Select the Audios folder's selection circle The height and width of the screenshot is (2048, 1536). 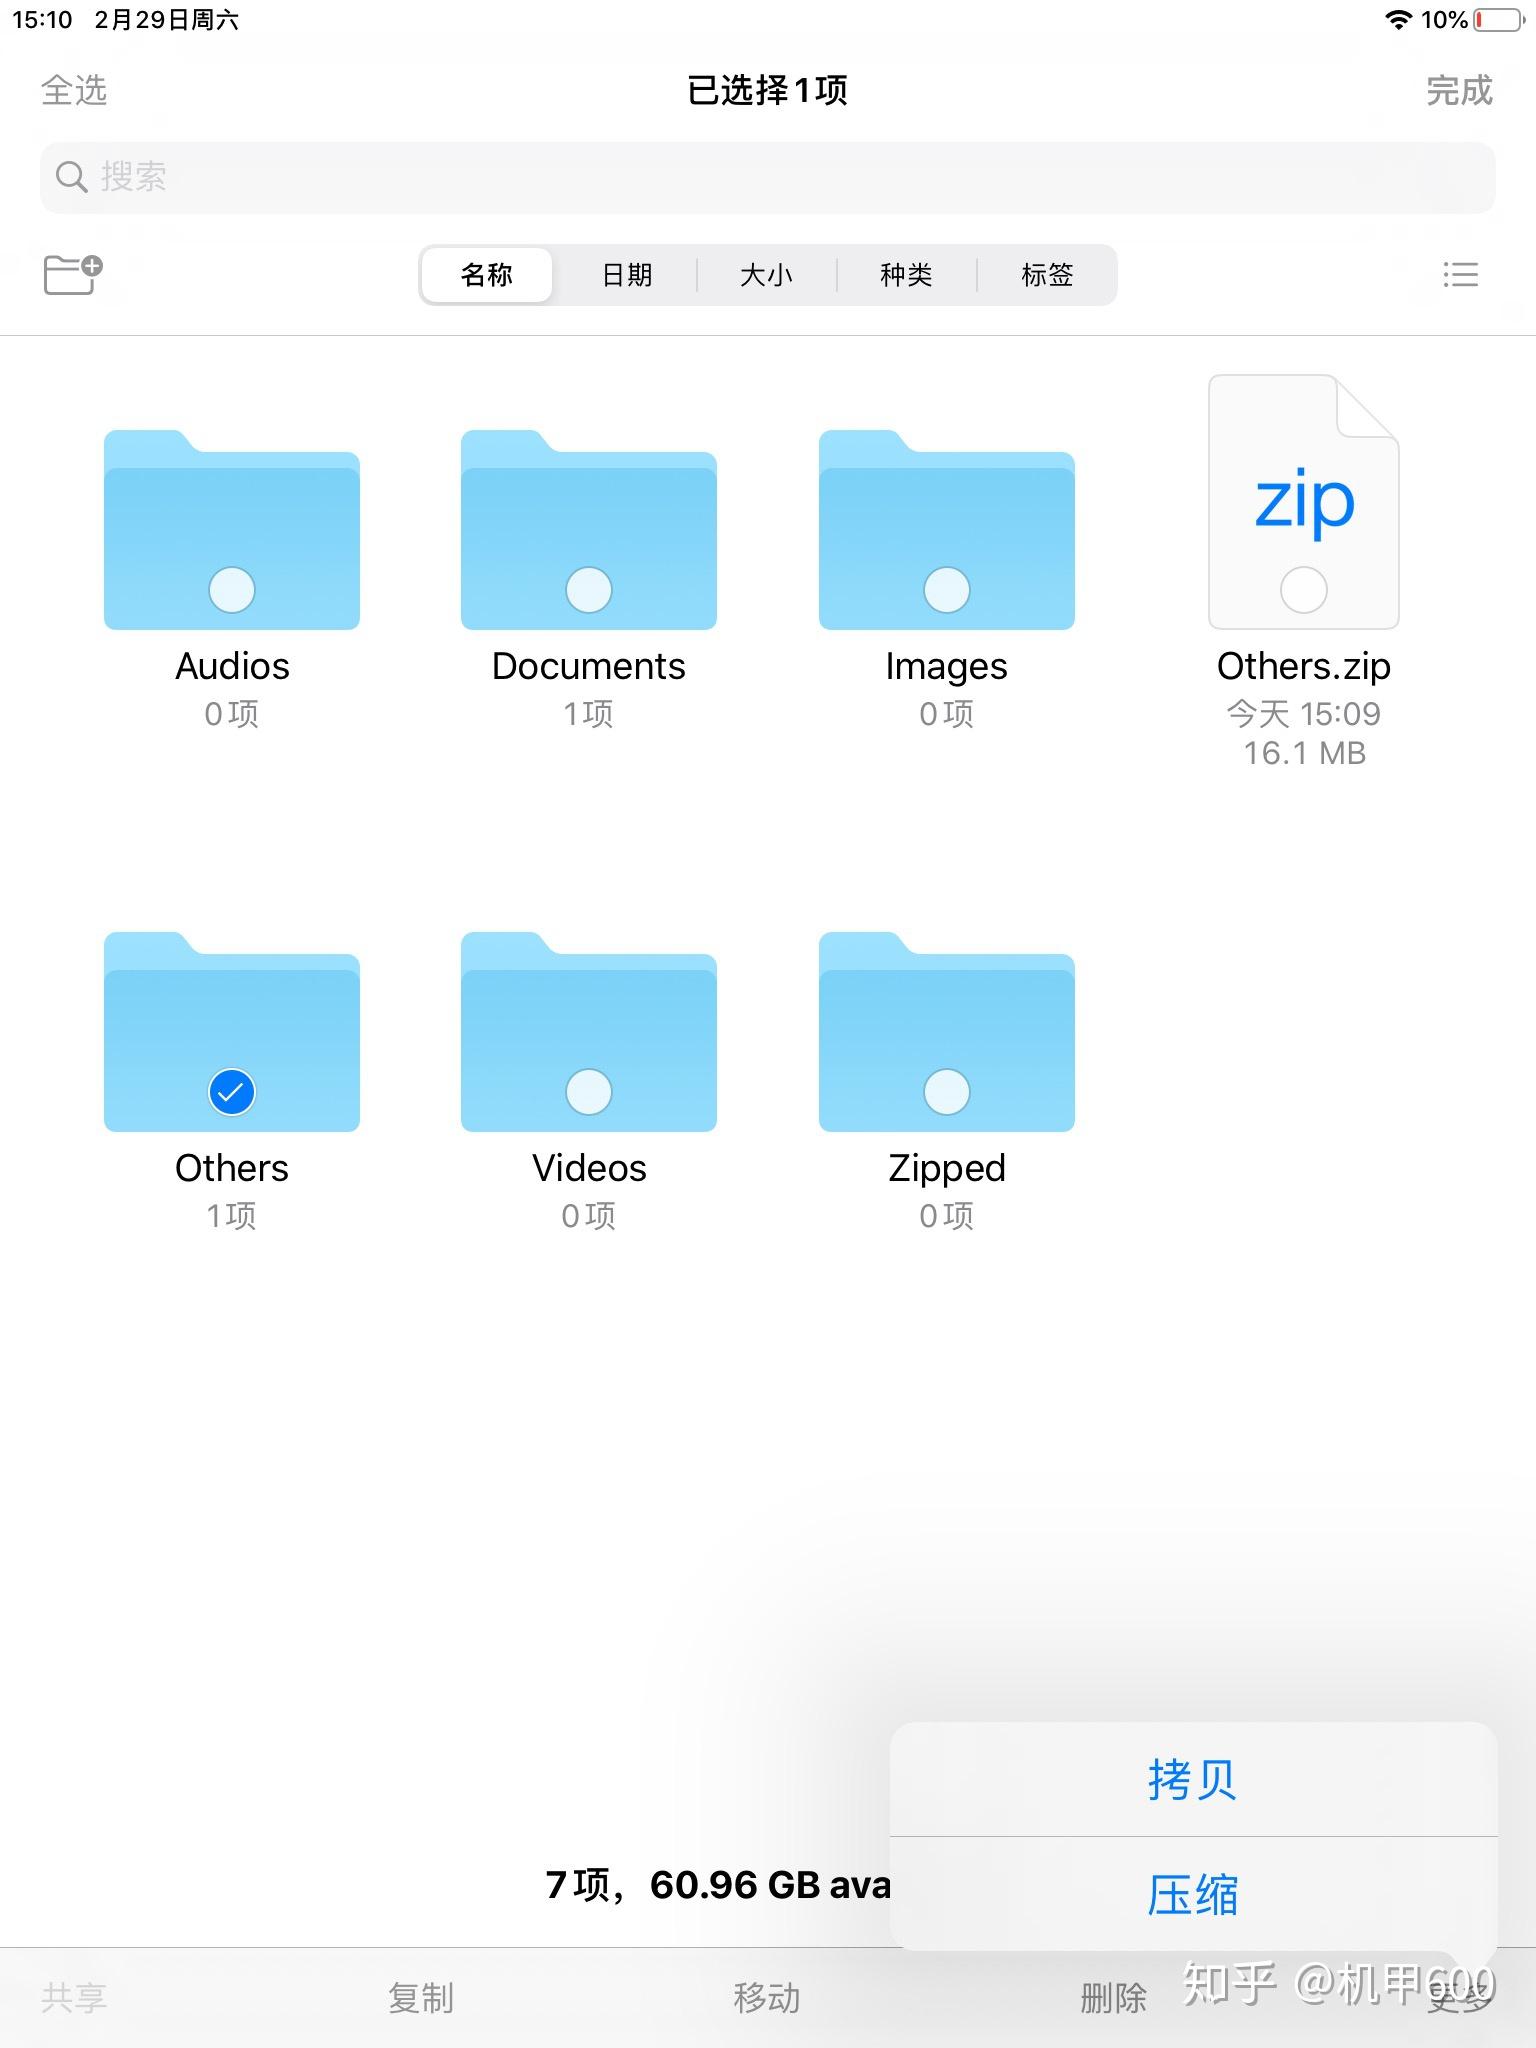[232, 590]
